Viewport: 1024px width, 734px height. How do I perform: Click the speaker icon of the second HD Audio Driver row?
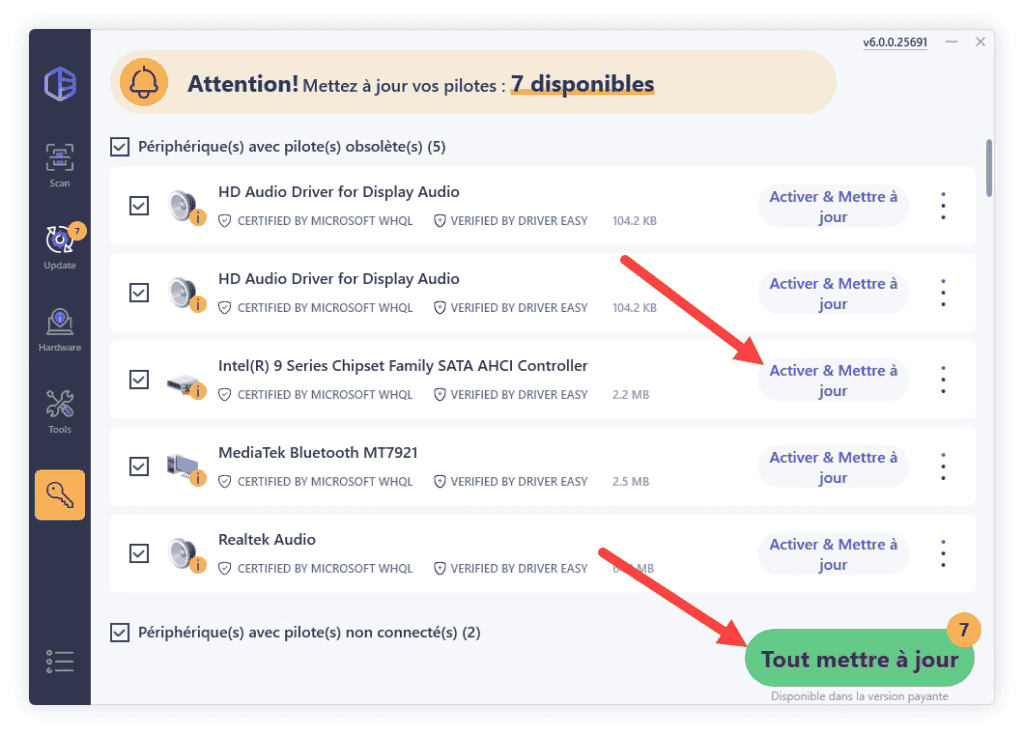[x=185, y=294]
